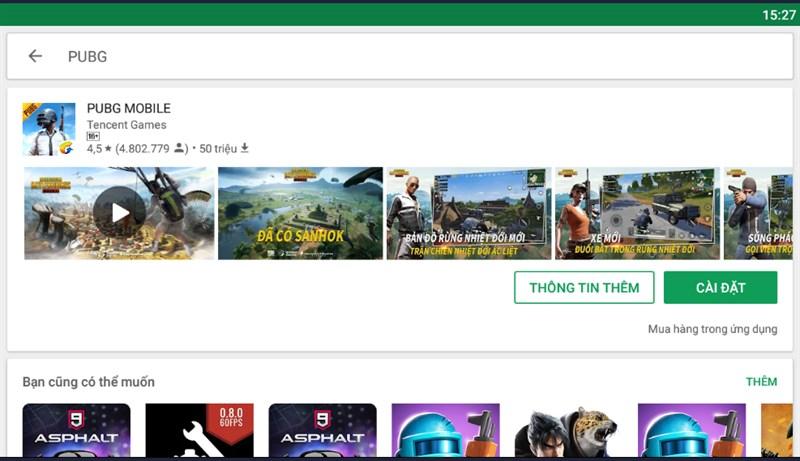Click the download count arrow icon

pos(245,148)
